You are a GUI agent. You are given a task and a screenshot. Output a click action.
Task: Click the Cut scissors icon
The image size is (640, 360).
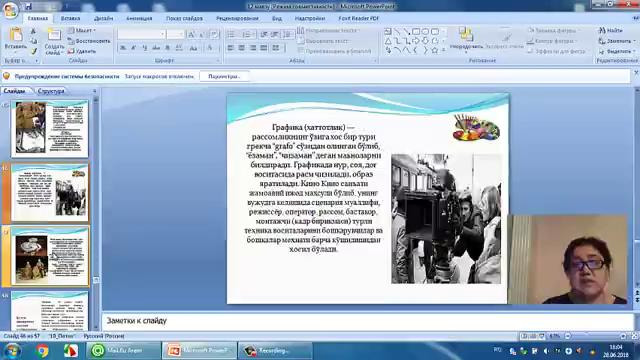click(33, 31)
